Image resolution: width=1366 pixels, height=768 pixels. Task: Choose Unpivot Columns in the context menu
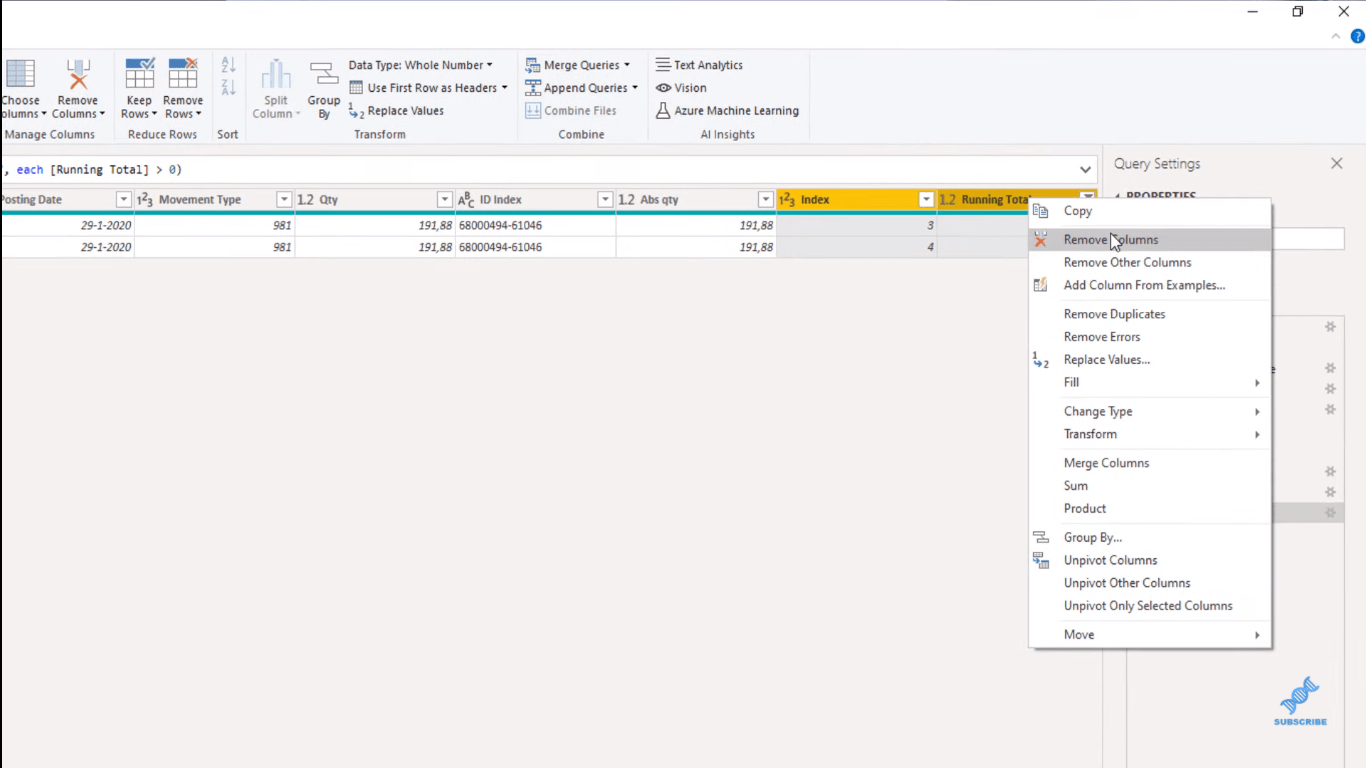click(1150, 561)
